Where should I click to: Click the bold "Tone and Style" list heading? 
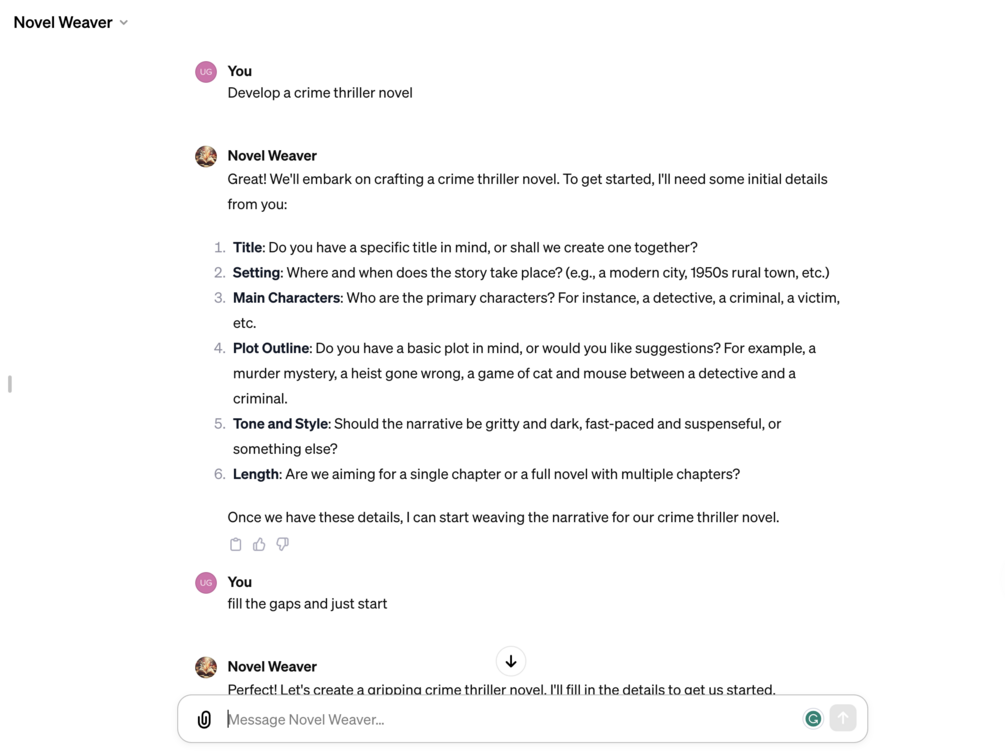280,424
